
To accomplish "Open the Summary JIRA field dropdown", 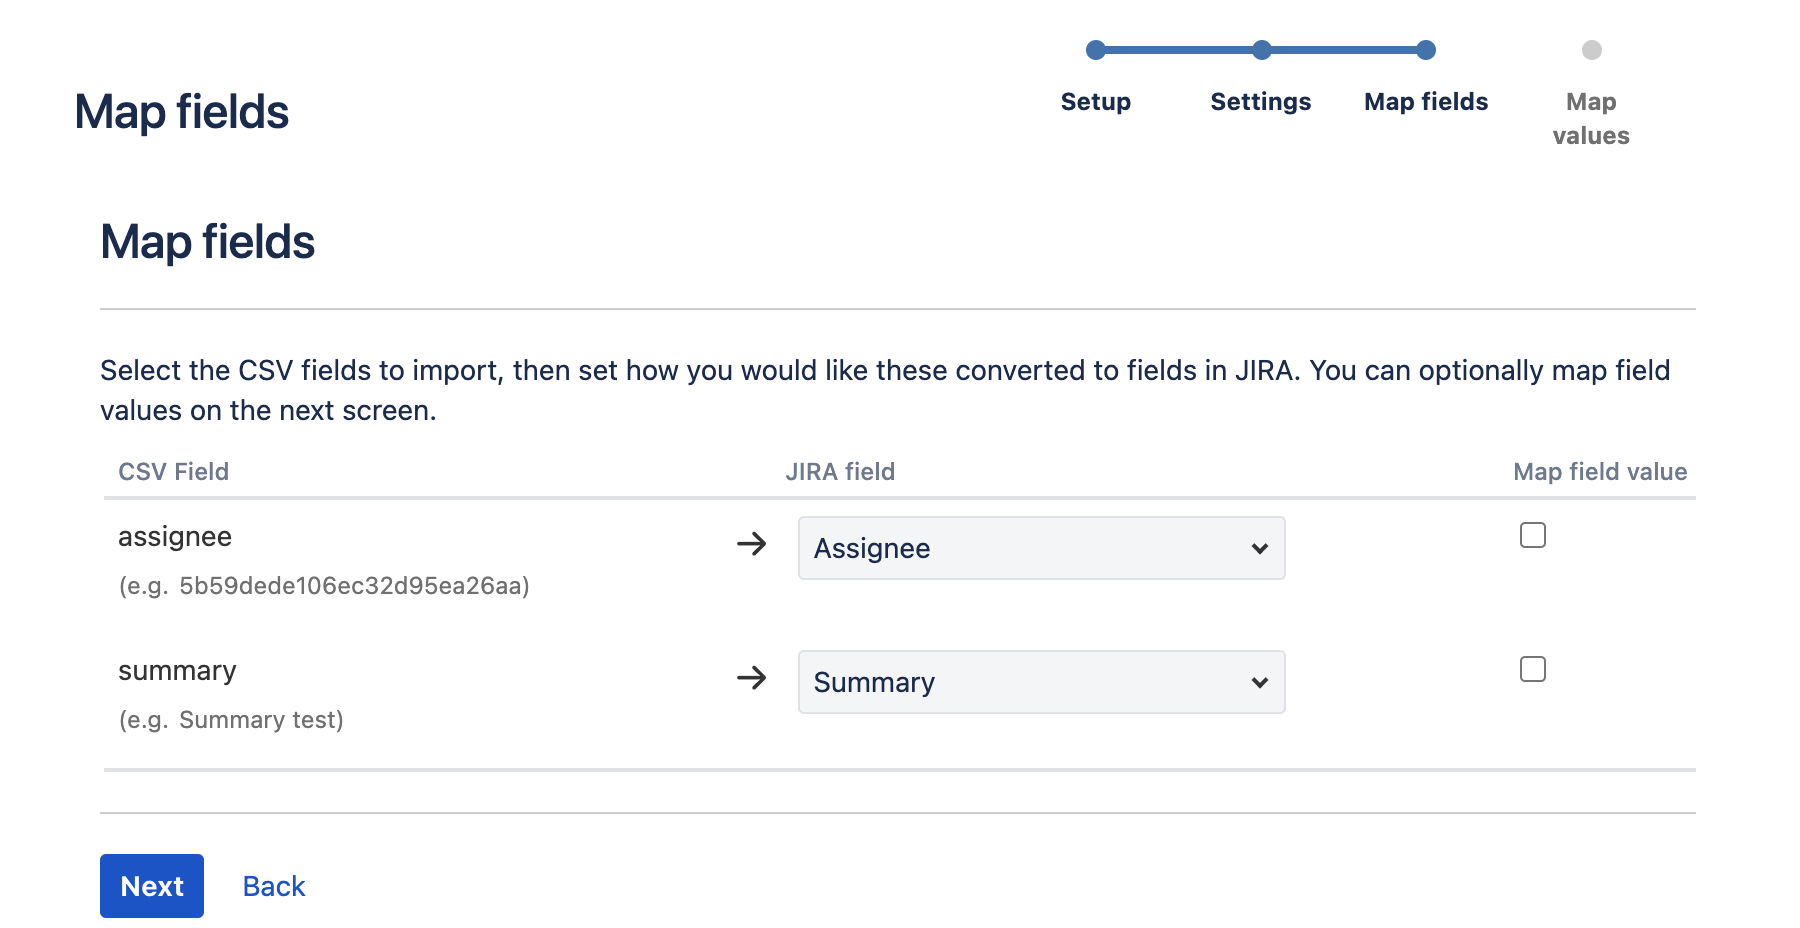I will [1041, 682].
